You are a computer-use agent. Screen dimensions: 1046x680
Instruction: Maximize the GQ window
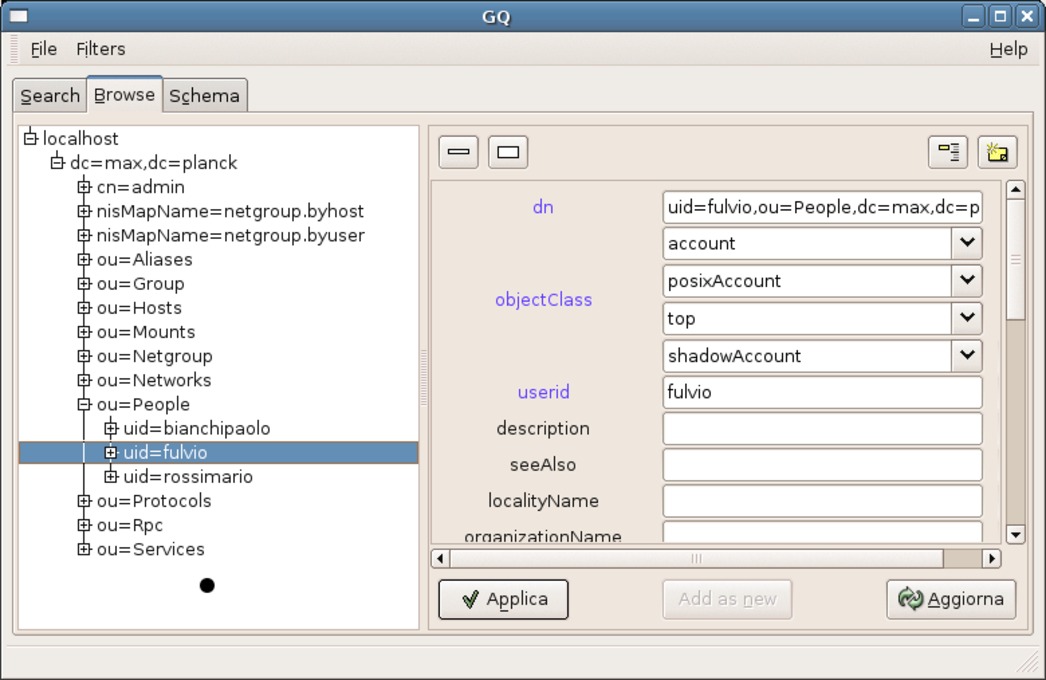1000,16
